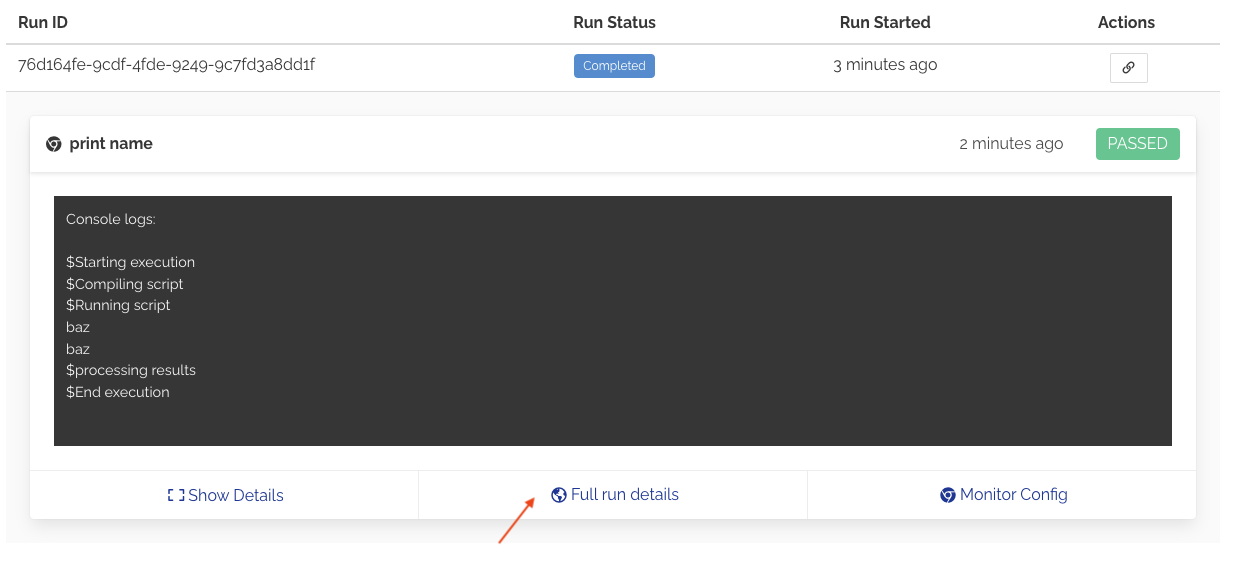Click the 2 minutes ago timestamp

pyautogui.click(x=1011, y=144)
